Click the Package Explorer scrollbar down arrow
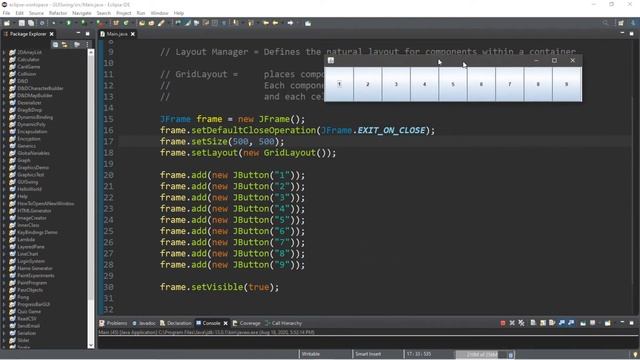 click(x=91, y=345)
